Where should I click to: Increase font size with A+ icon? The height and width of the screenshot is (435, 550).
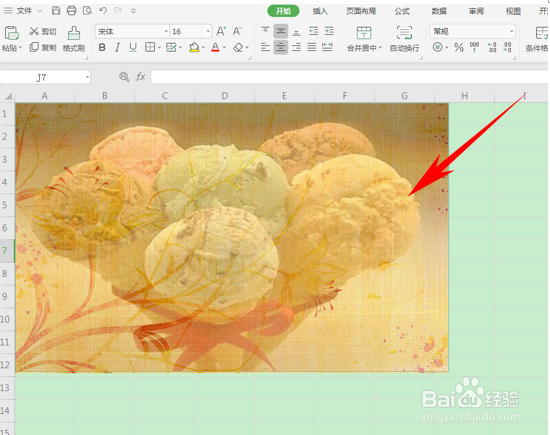221,31
